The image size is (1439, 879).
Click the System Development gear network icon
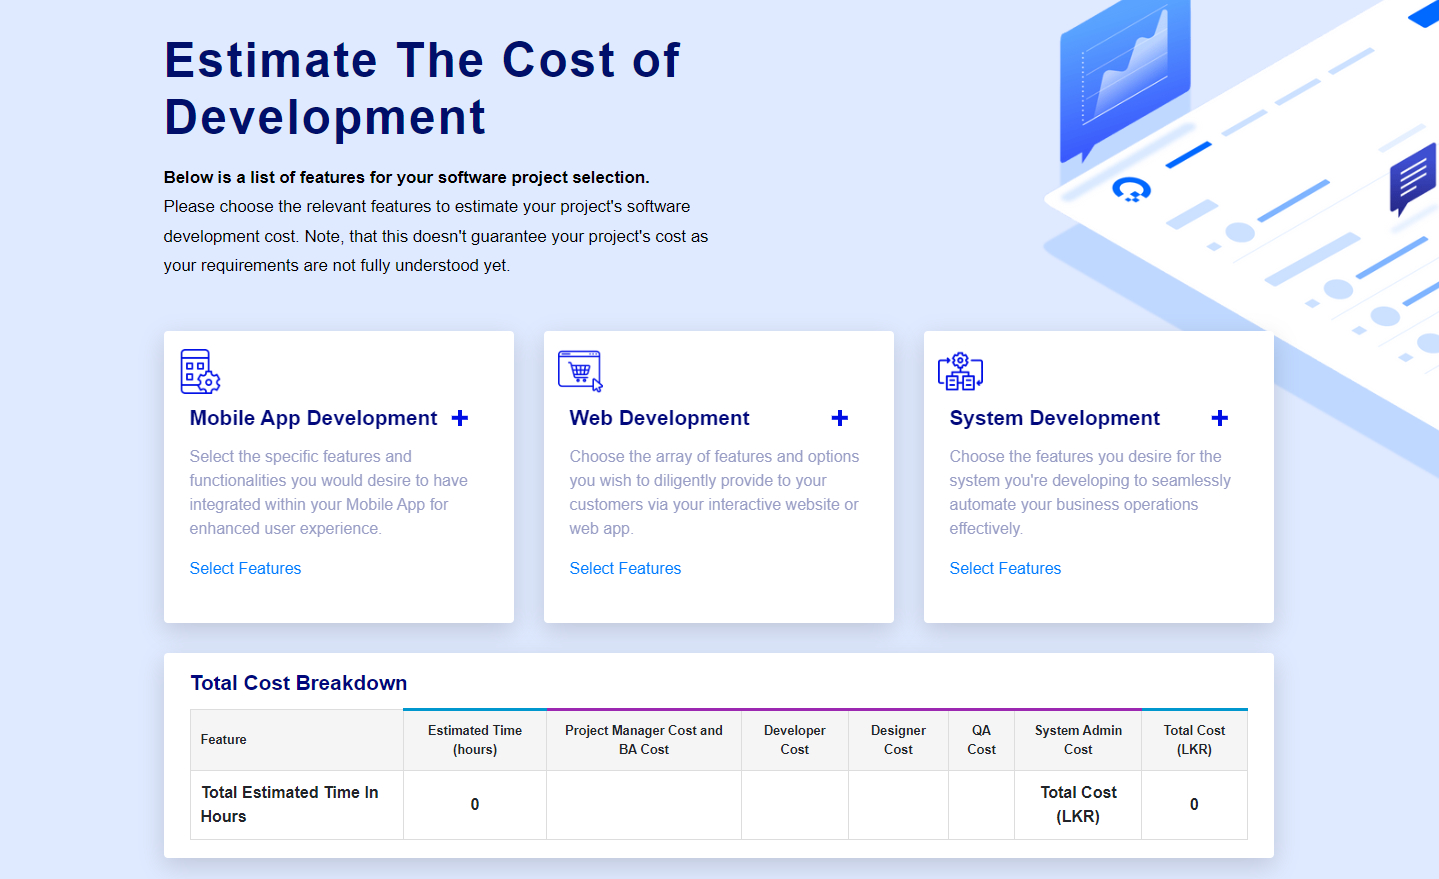click(x=960, y=371)
